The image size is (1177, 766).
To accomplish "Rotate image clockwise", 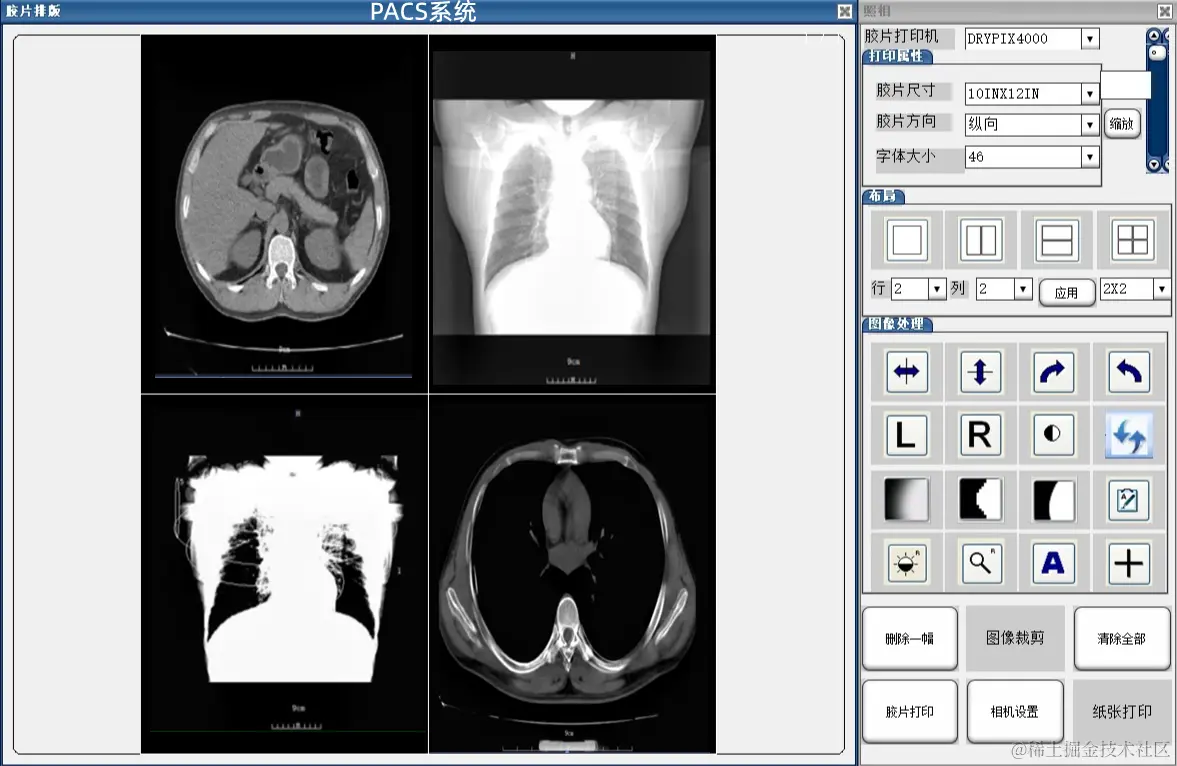I will 1053,372.
